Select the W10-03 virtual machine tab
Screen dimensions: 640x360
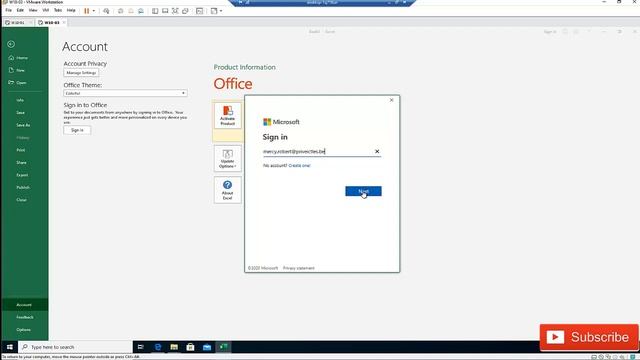pyautogui.click(x=51, y=23)
